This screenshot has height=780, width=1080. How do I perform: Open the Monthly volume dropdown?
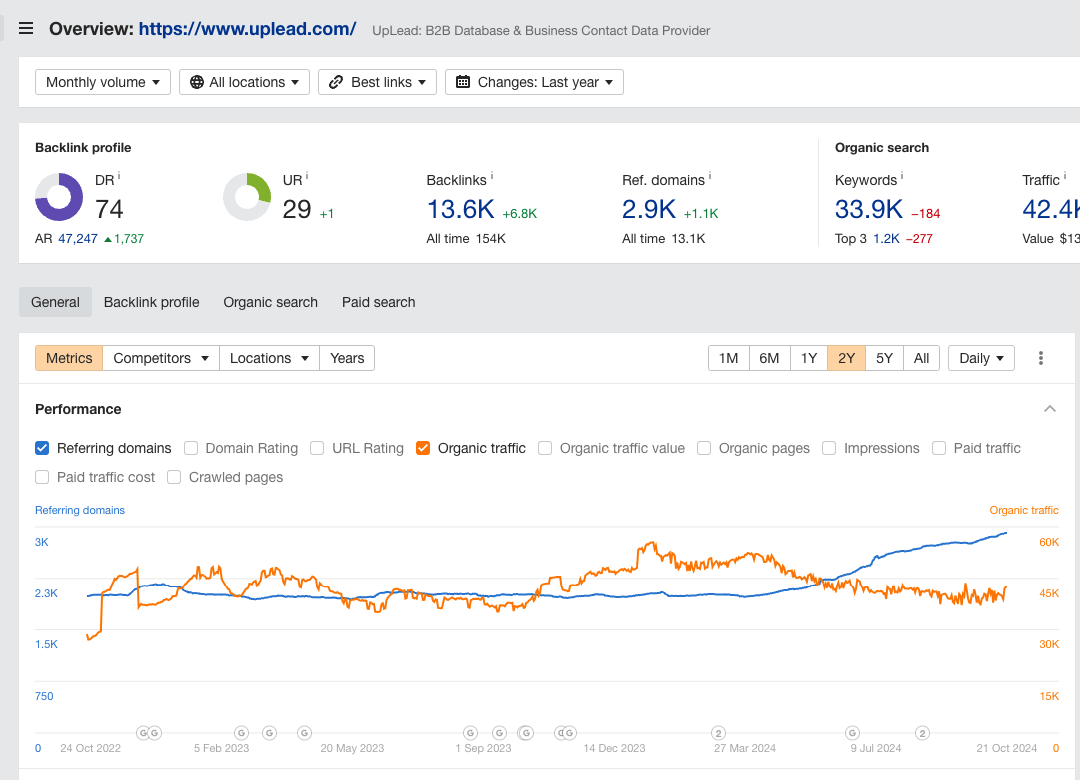pos(103,82)
